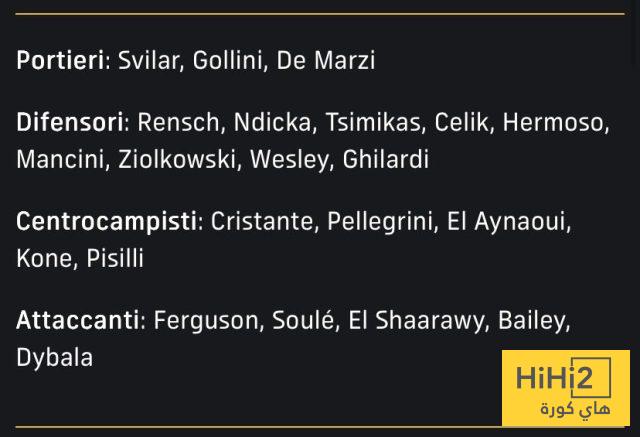Image resolution: width=640 pixels, height=437 pixels.
Task: Click the Attaccanti heading
Action: pos(77,320)
